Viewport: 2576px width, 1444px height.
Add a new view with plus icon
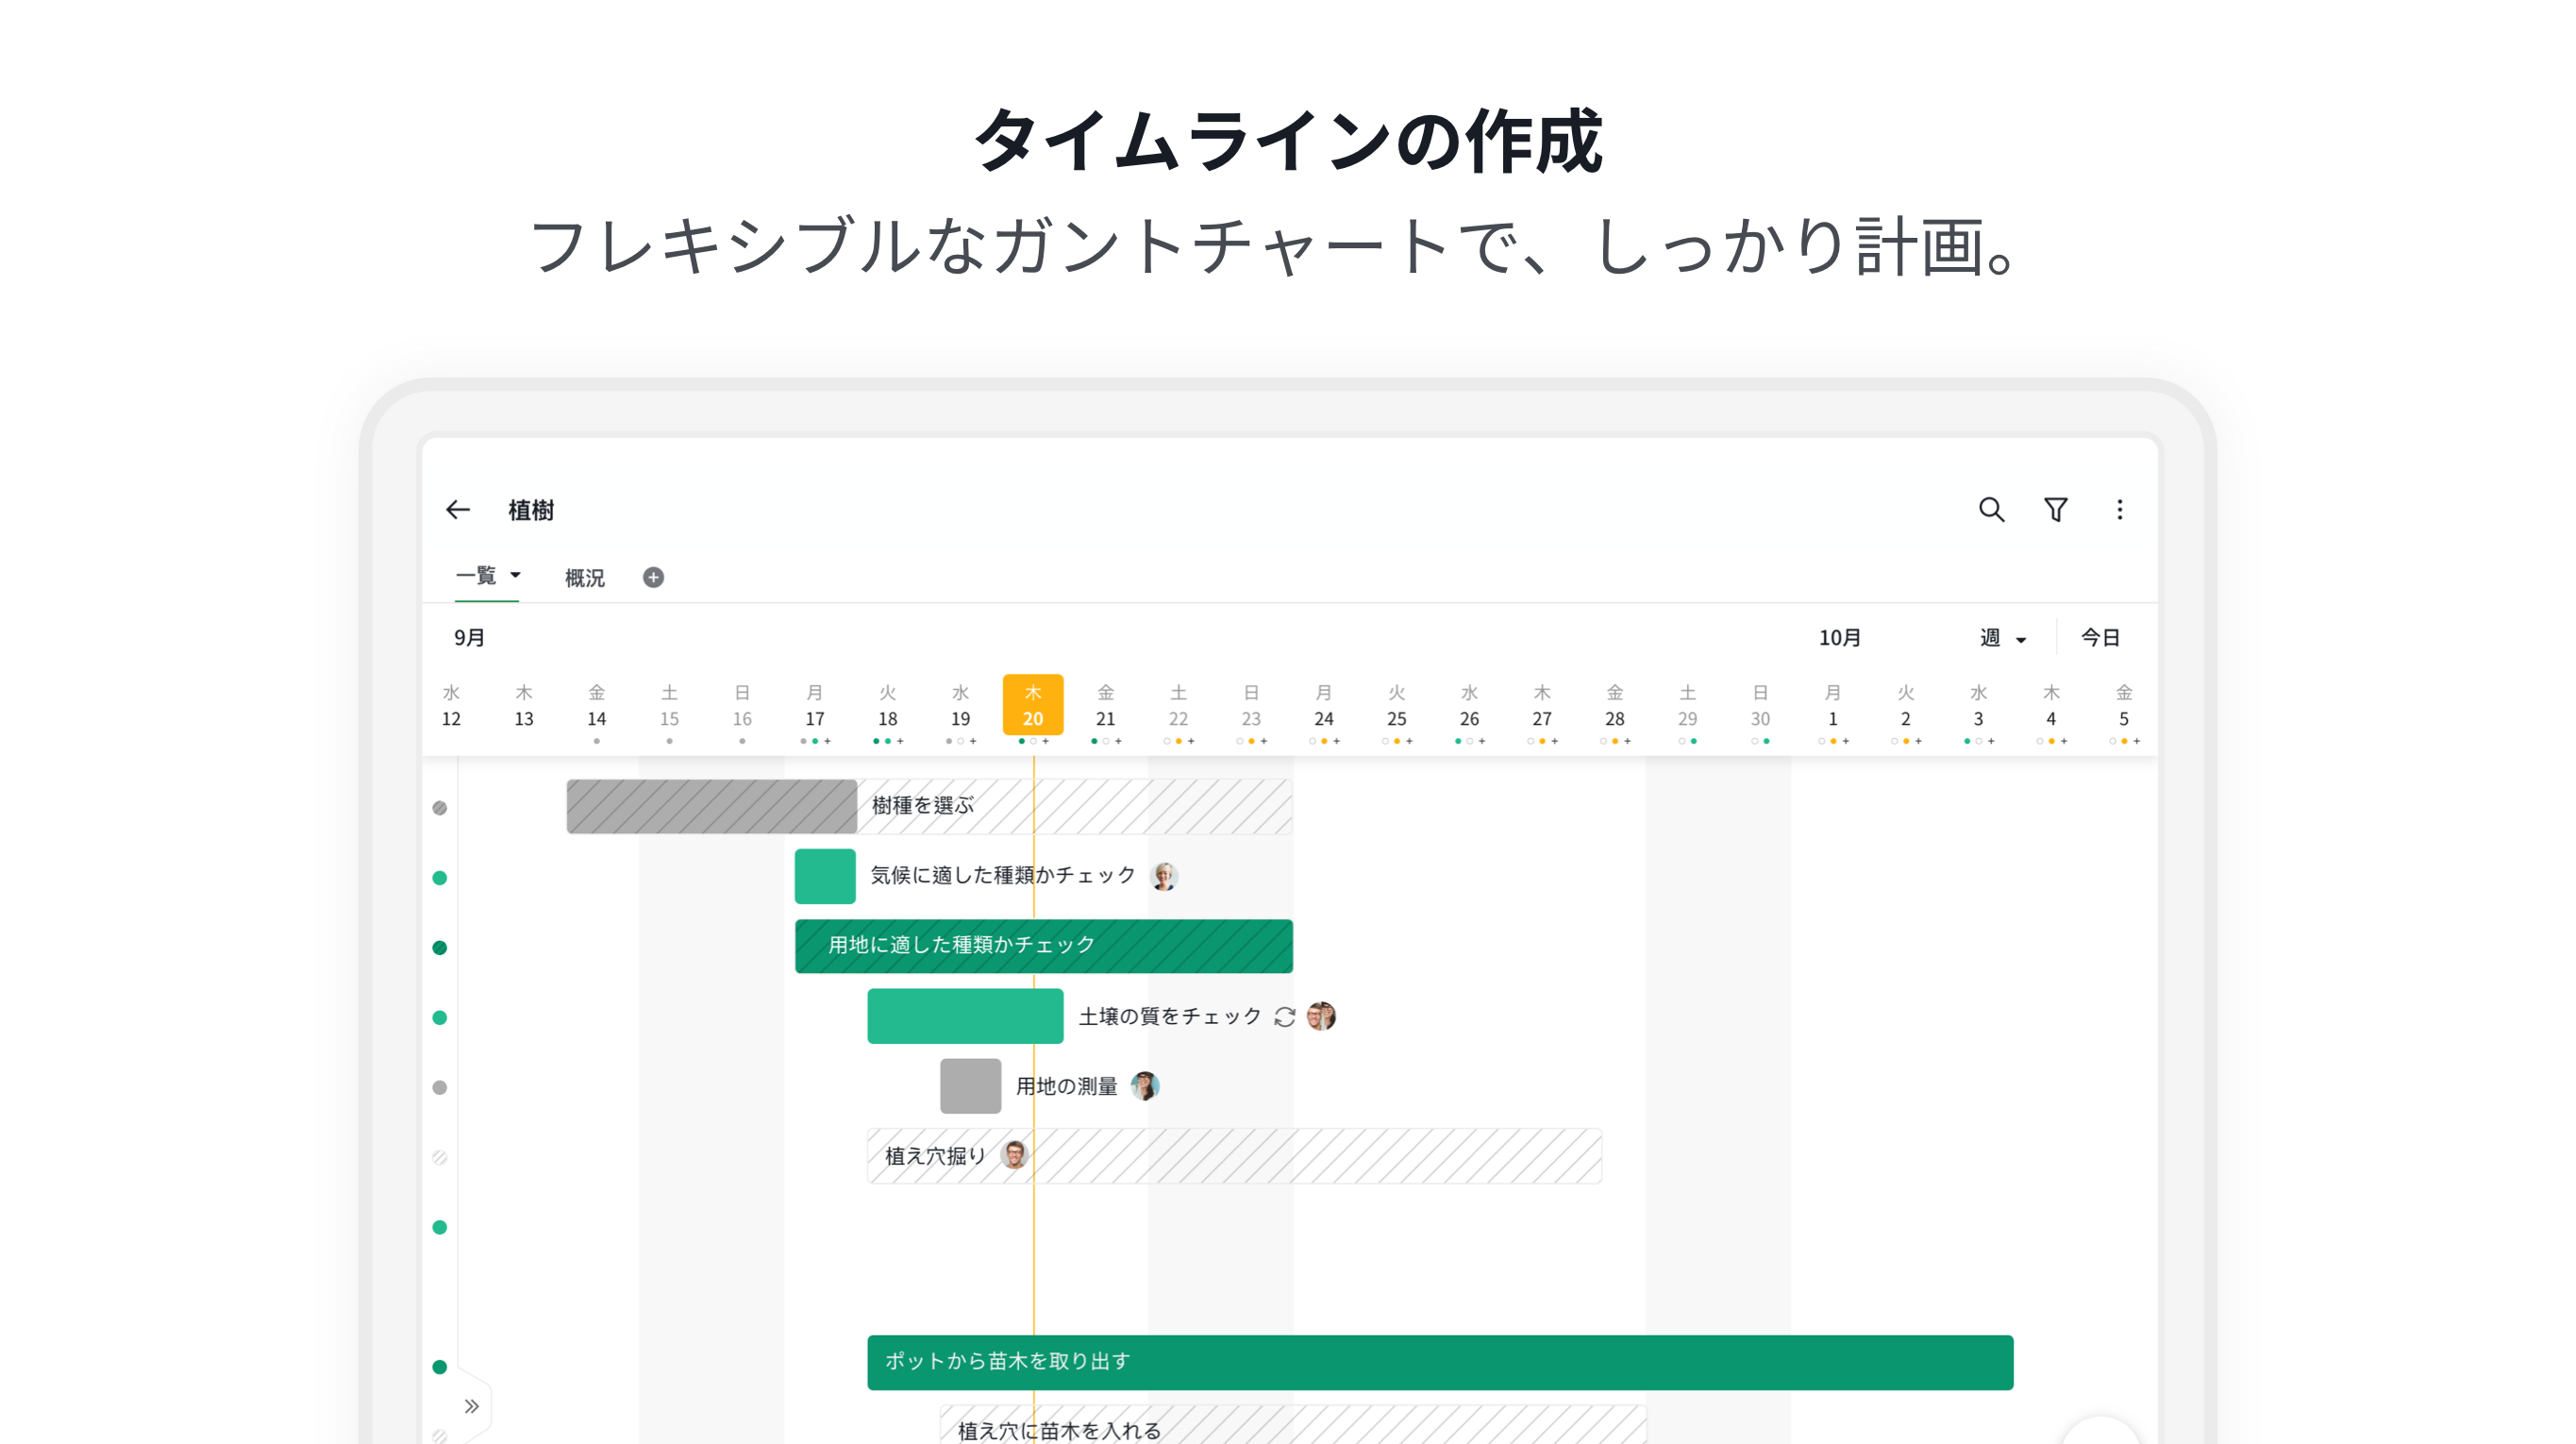pyautogui.click(x=653, y=577)
